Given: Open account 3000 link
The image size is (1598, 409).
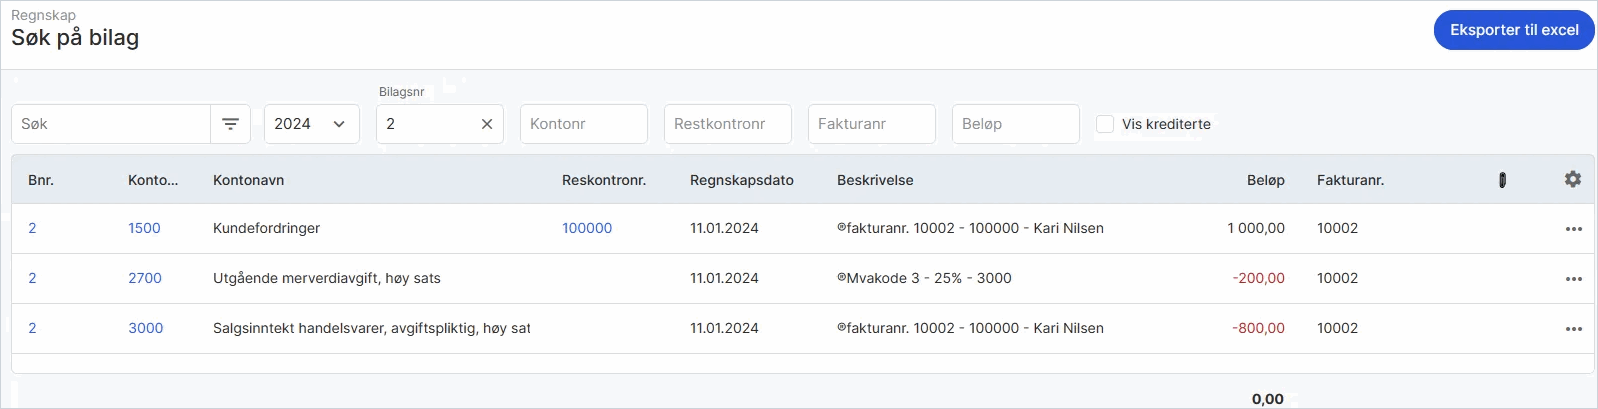Looking at the screenshot, I should click(x=145, y=328).
